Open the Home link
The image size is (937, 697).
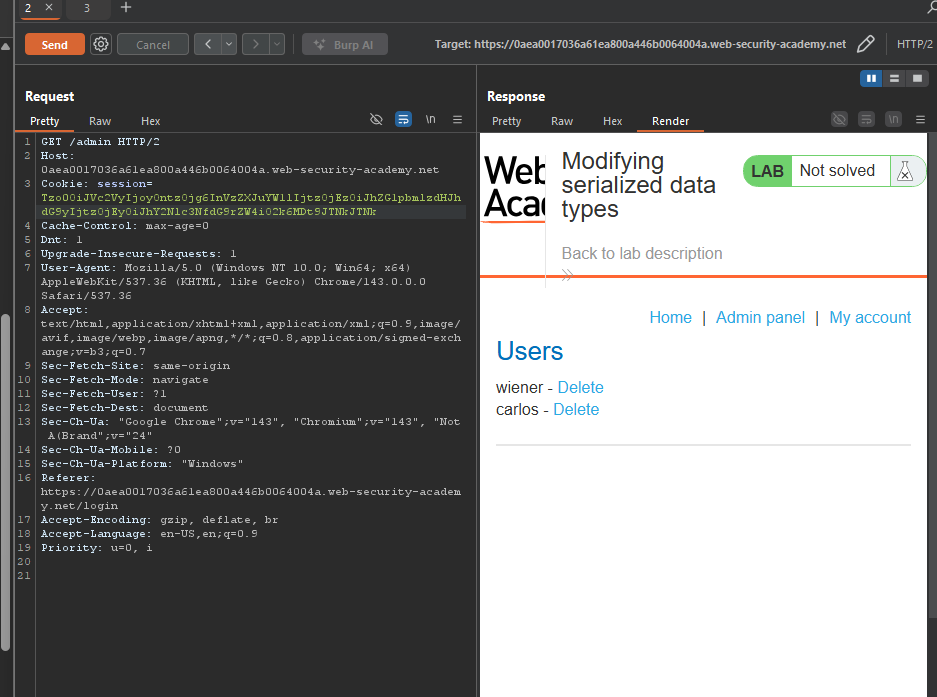pos(670,317)
